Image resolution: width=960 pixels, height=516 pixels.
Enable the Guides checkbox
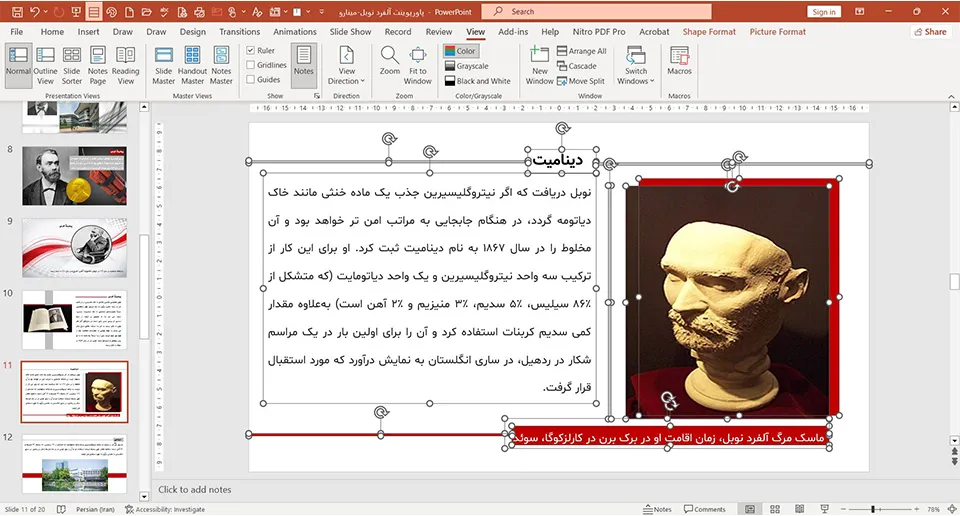tap(251, 80)
